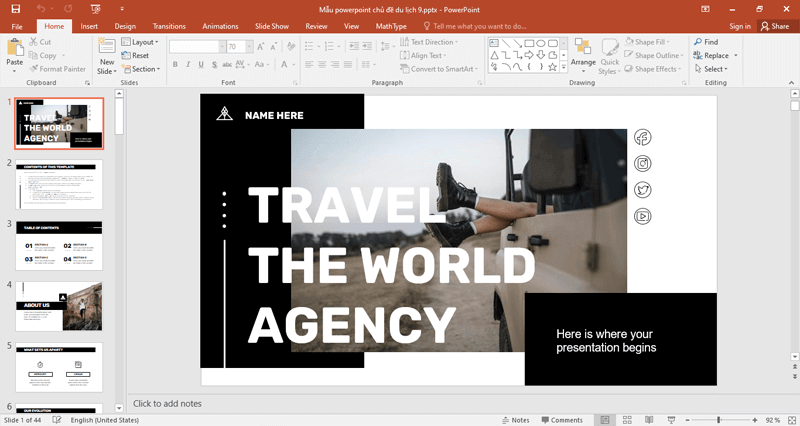800x426 pixels.
Task: Click the Start From Beginning presentation icon
Action: [x=95, y=9]
